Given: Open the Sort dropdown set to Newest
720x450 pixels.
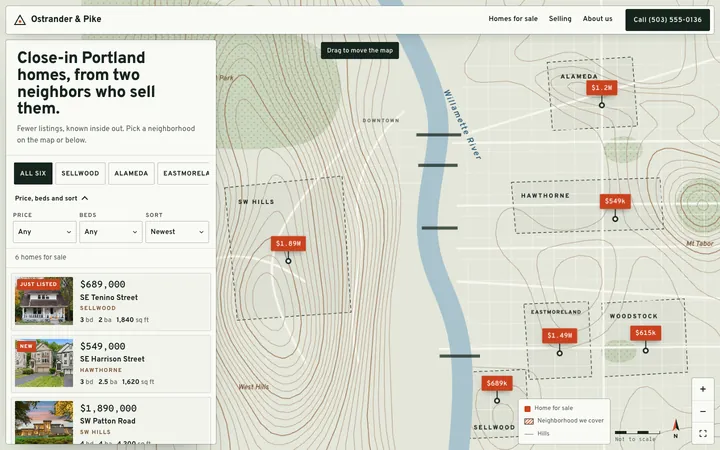Looking at the screenshot, I should [x=177, y=232].
